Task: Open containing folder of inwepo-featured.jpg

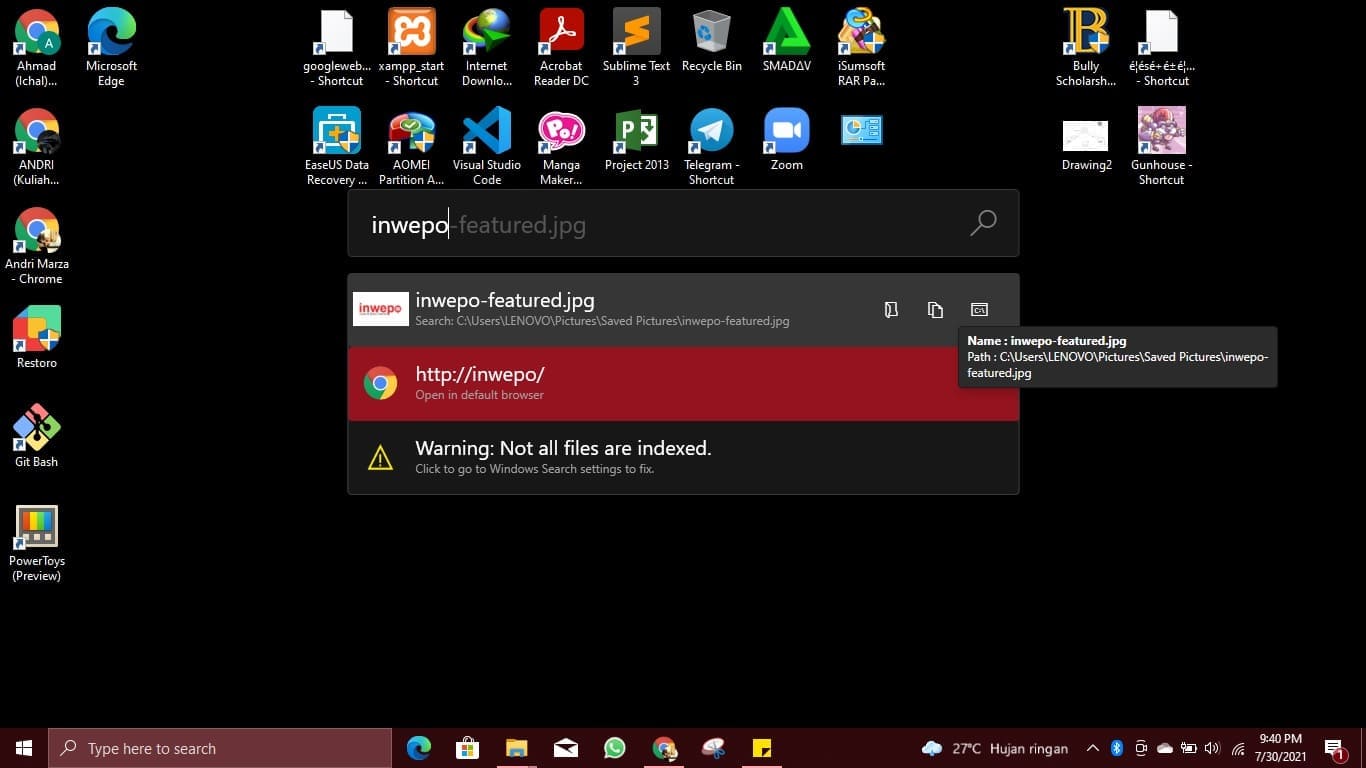Action: [891, 310]
